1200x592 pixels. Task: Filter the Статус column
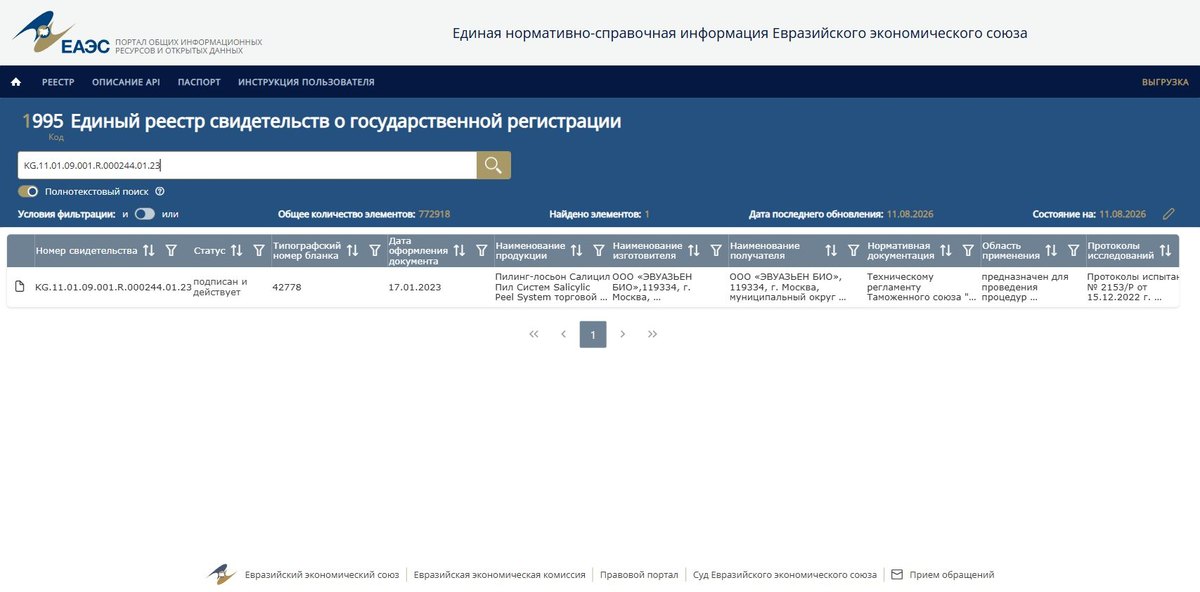[x=259, y=251]
